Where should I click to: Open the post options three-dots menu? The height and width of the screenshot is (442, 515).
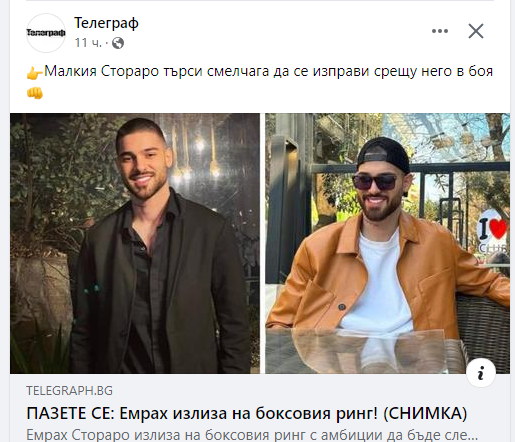pos(440,31)
